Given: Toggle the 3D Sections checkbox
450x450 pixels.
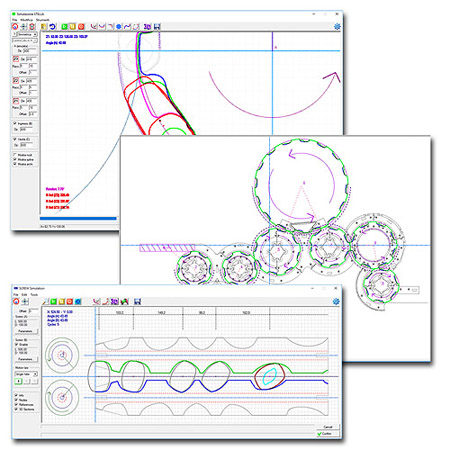Looking at the screenshot, I should 16,409.
